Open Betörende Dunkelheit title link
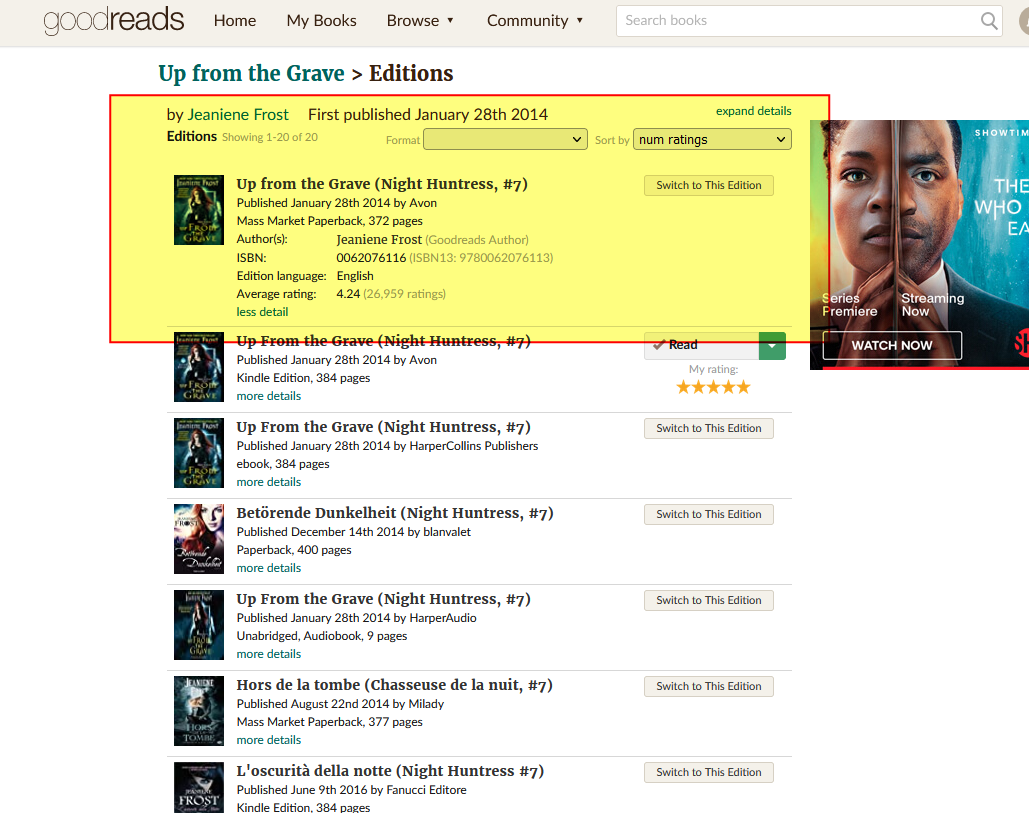Screen dimensions: 1029x813 tap(395, 512)
